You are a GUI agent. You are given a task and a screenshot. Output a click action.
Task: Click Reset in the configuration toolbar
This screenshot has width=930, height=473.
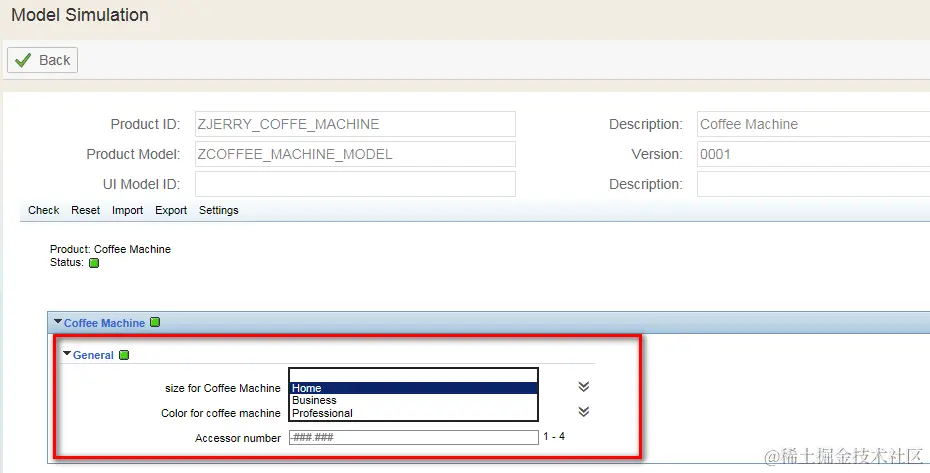pyautogui.click(x=85, y=210)
